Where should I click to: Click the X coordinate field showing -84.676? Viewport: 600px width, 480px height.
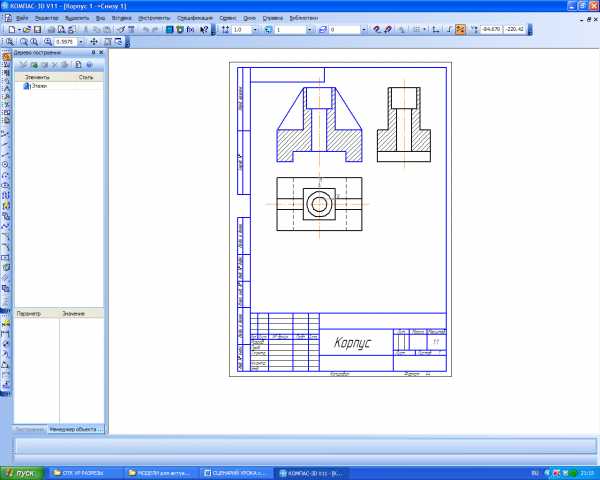coord(493,30)
